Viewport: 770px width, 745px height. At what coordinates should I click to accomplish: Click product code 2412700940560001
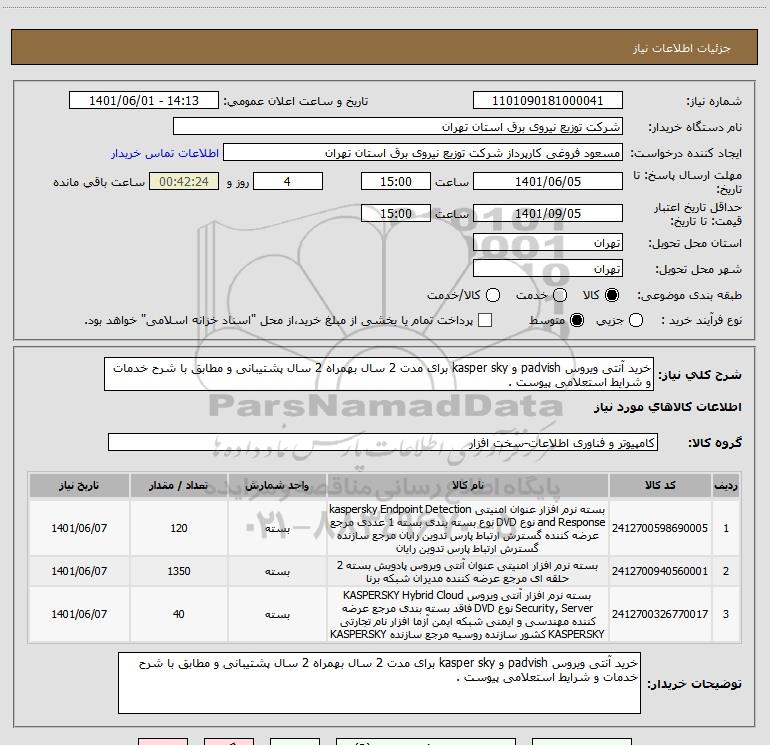(x=660, y=571)
